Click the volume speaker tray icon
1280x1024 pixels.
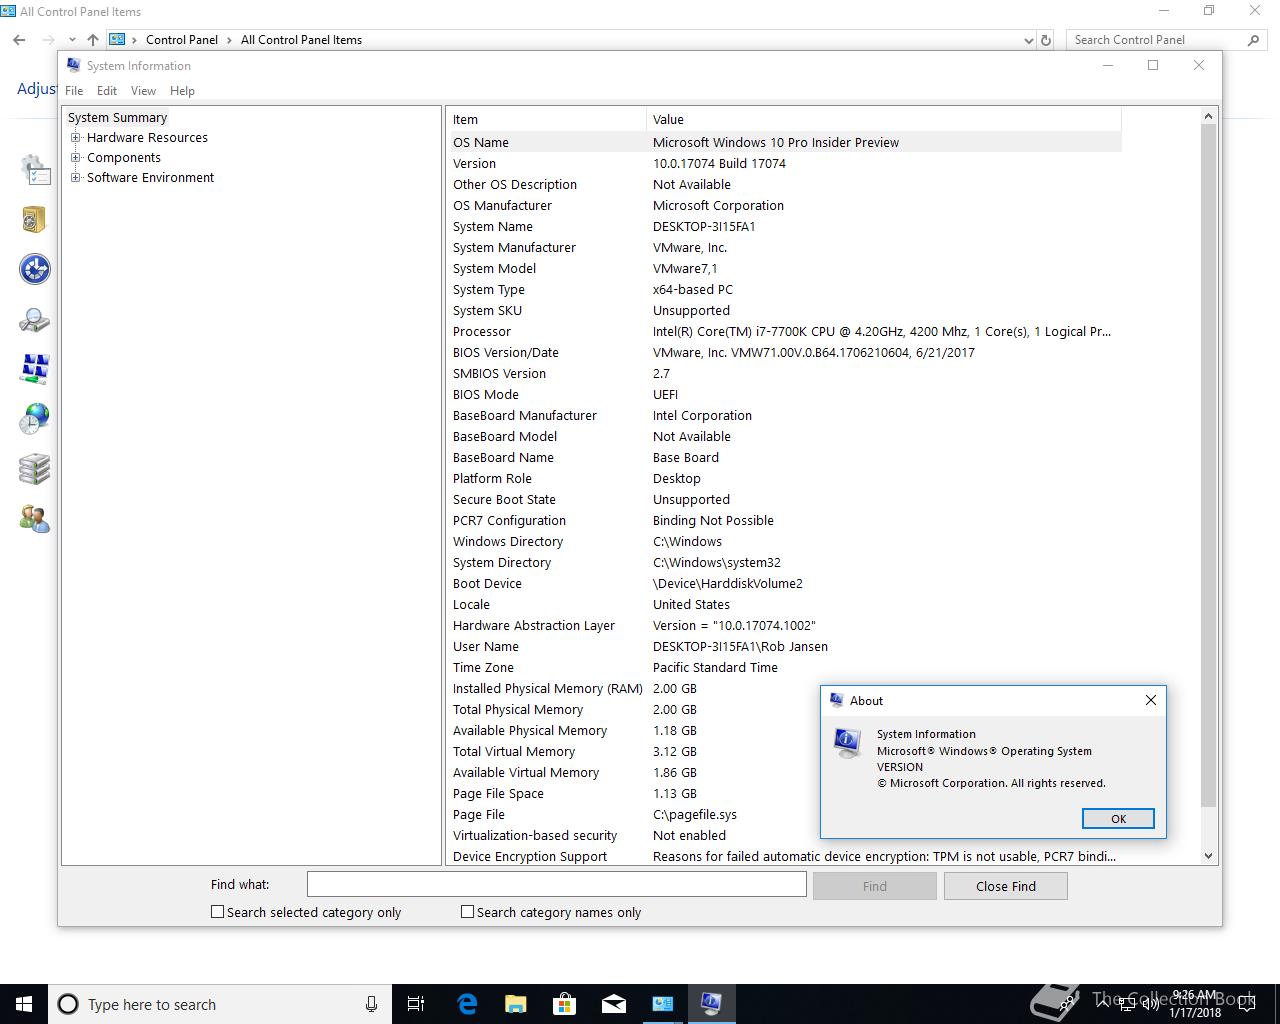tap(1152, 1003)
